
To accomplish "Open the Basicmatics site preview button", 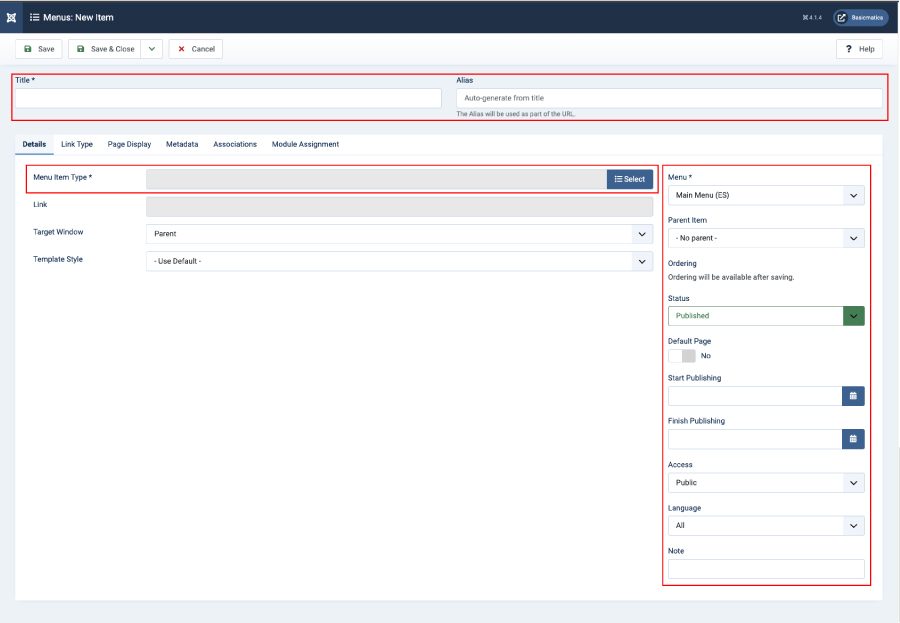I will click(x=860, y=18).
